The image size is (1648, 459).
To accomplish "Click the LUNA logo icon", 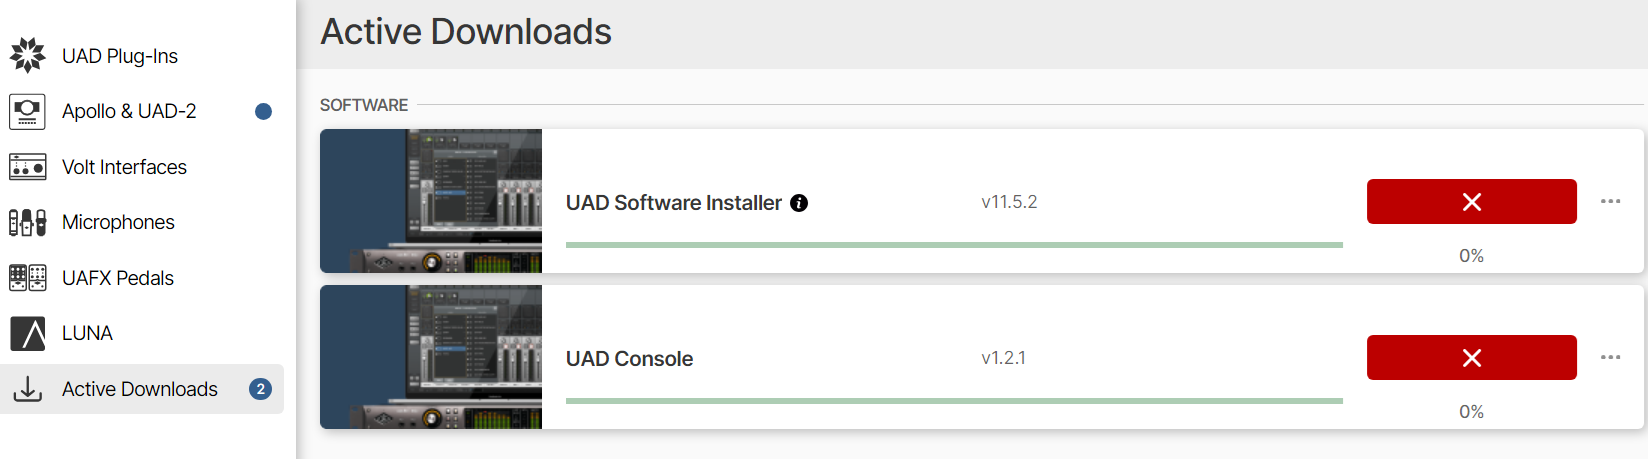I will 28,333.
